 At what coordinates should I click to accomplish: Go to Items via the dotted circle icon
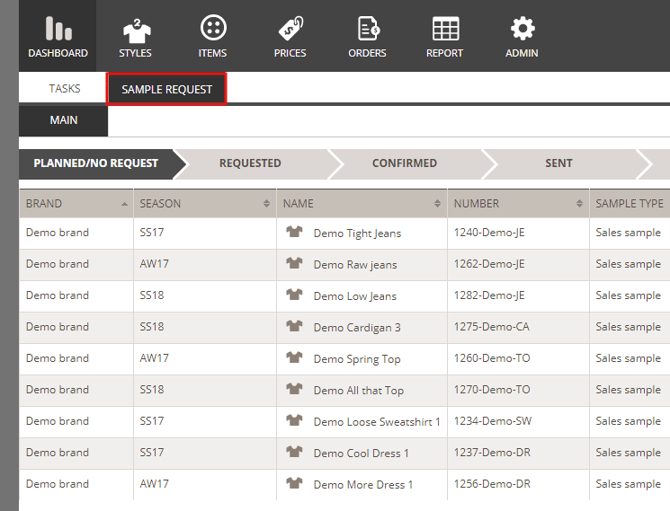point(212,29)
